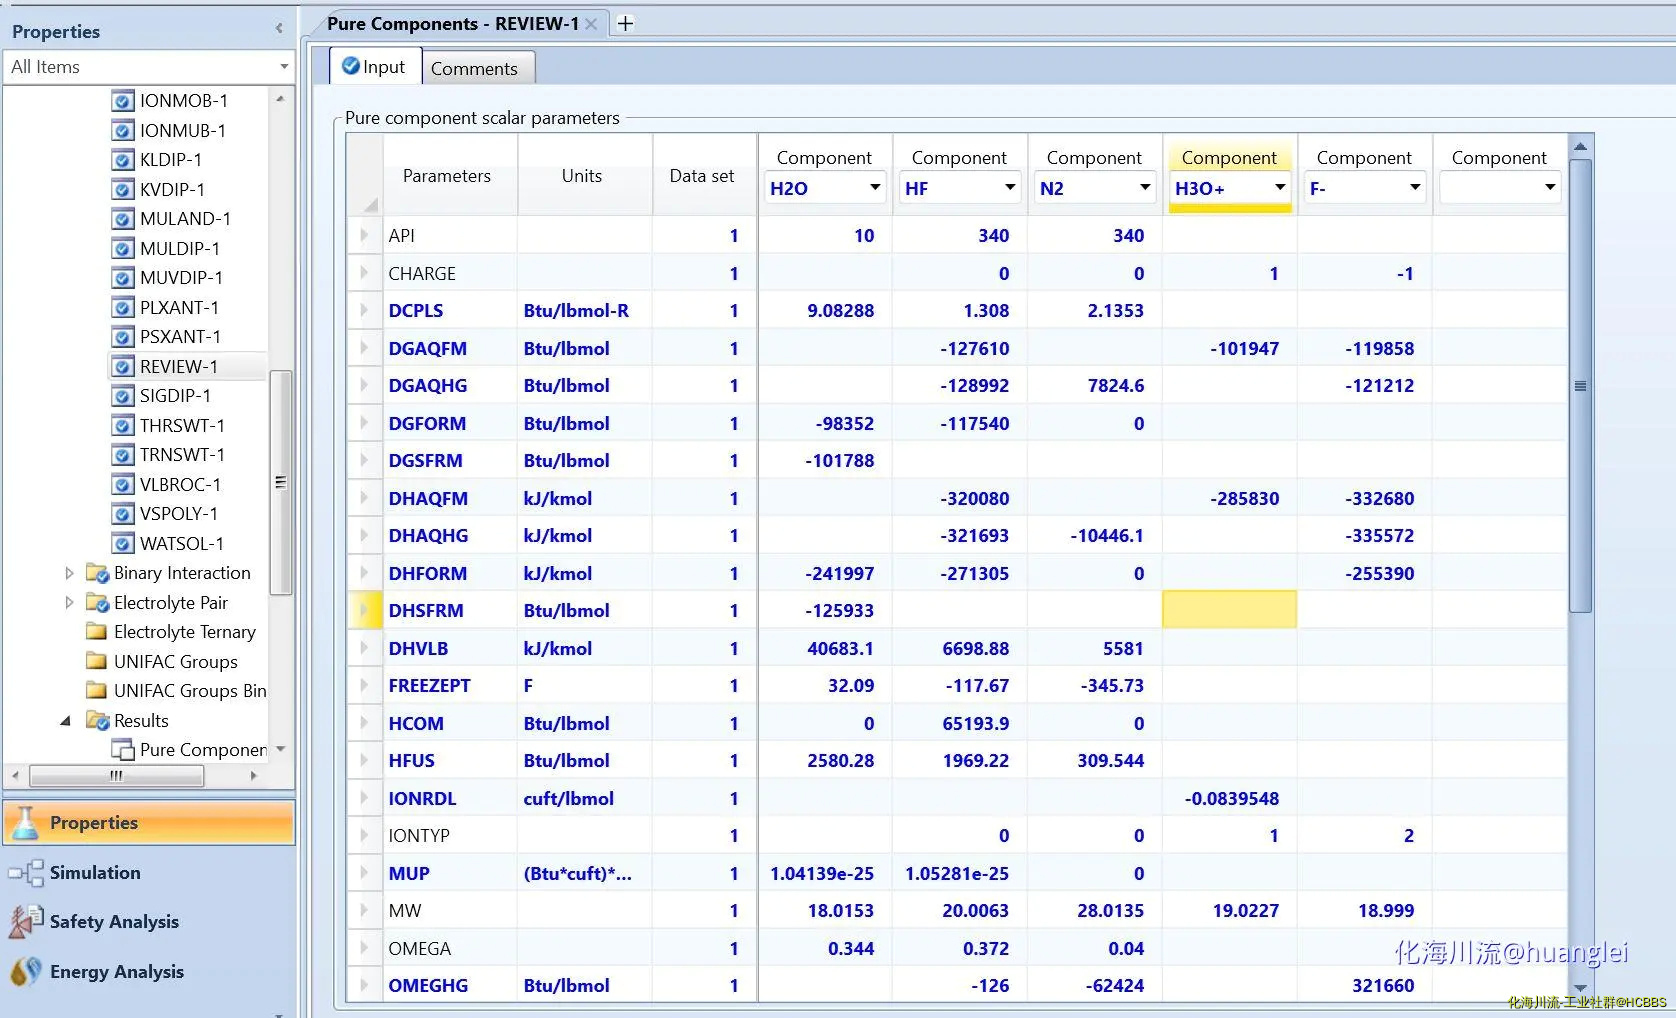Click the table vertical scrollbar thumb
Image resolution: width=1676 pixels, height=1018 pixels.
(x=1580, y=385)
